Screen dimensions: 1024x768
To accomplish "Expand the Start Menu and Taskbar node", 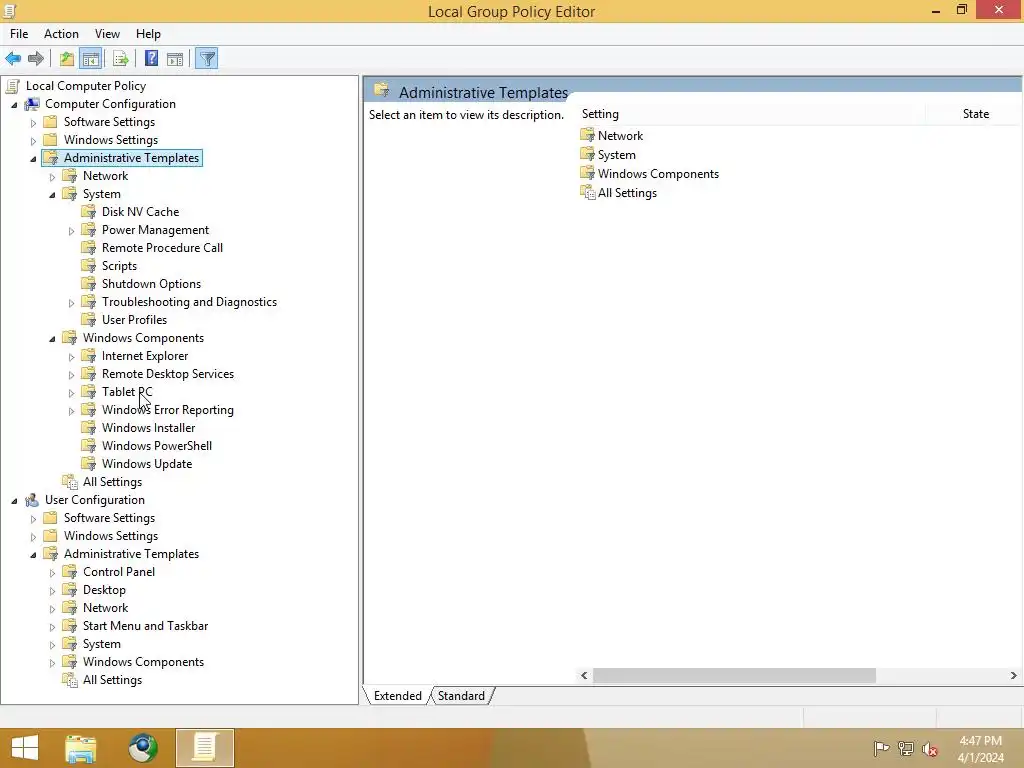I will [x=52, y=626].
